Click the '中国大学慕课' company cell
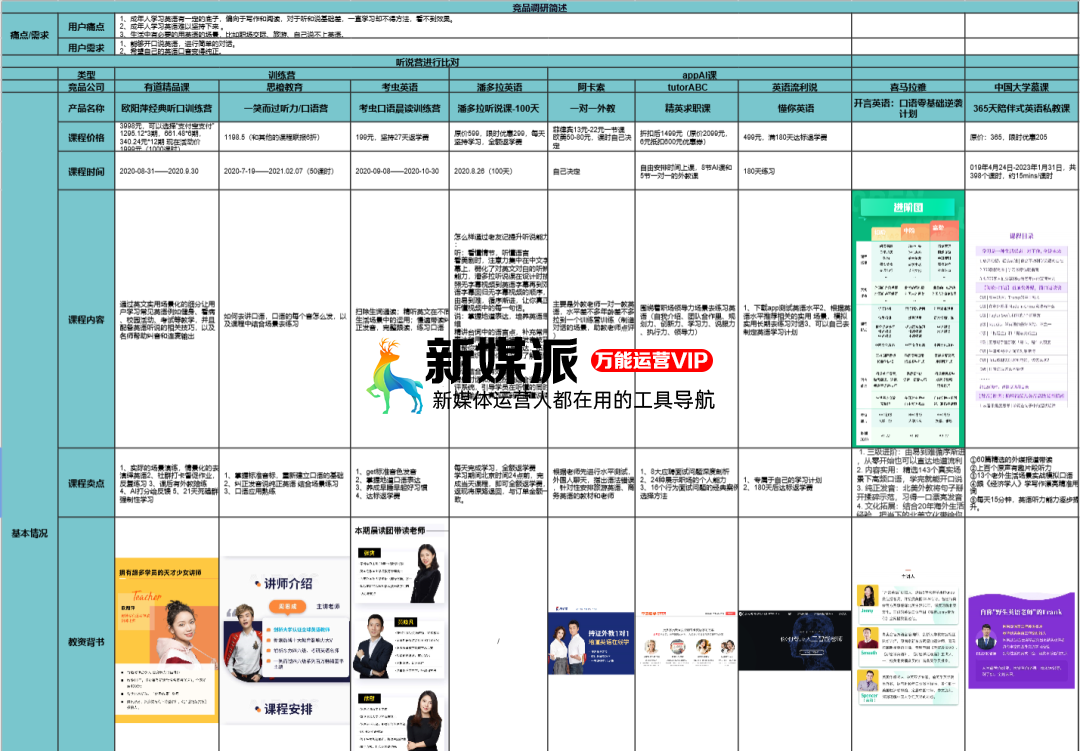 [x=1021, y=87]
